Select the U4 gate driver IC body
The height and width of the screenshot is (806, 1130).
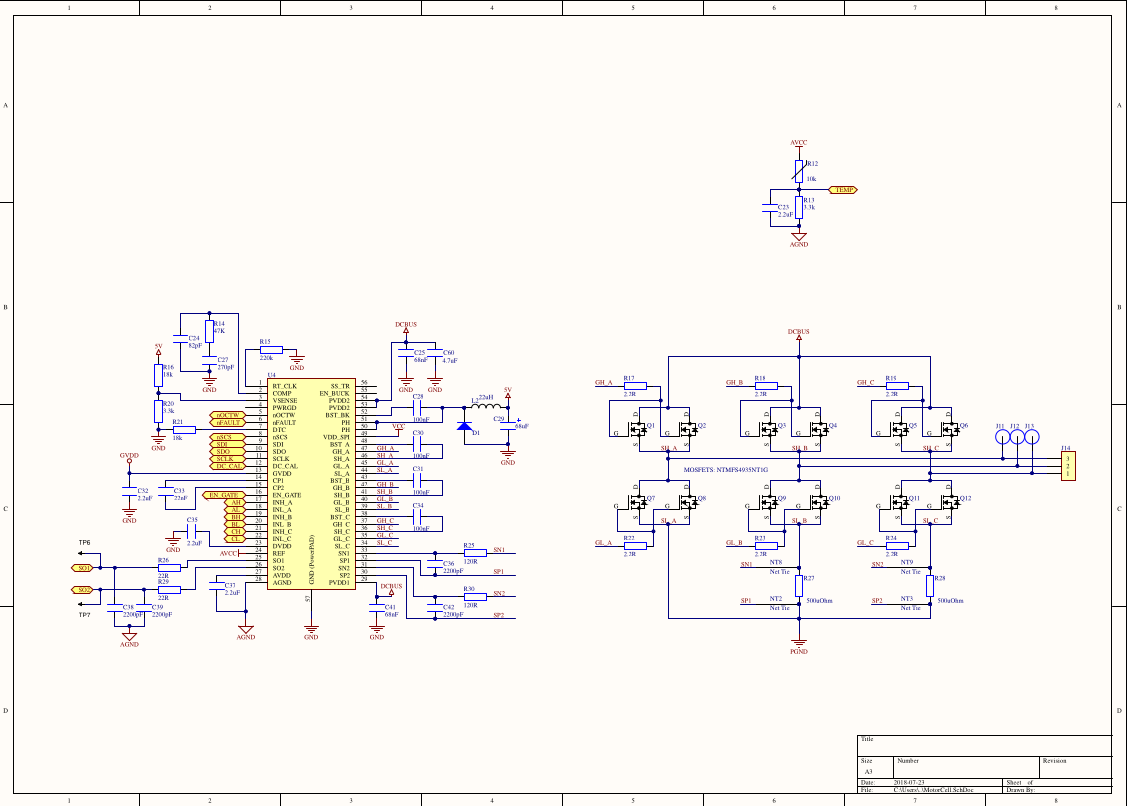[311, 484]
